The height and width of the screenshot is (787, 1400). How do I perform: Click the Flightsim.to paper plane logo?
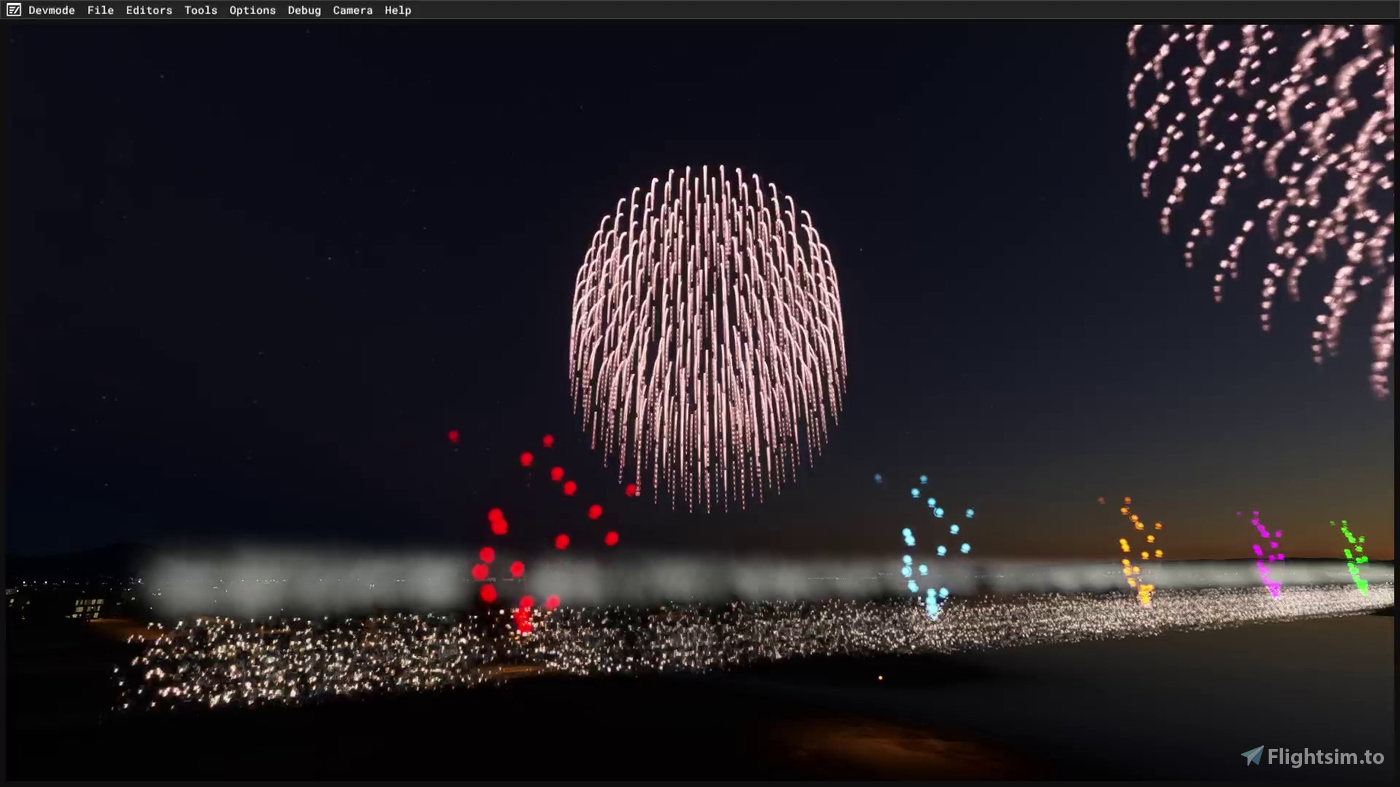[1252, 757]
